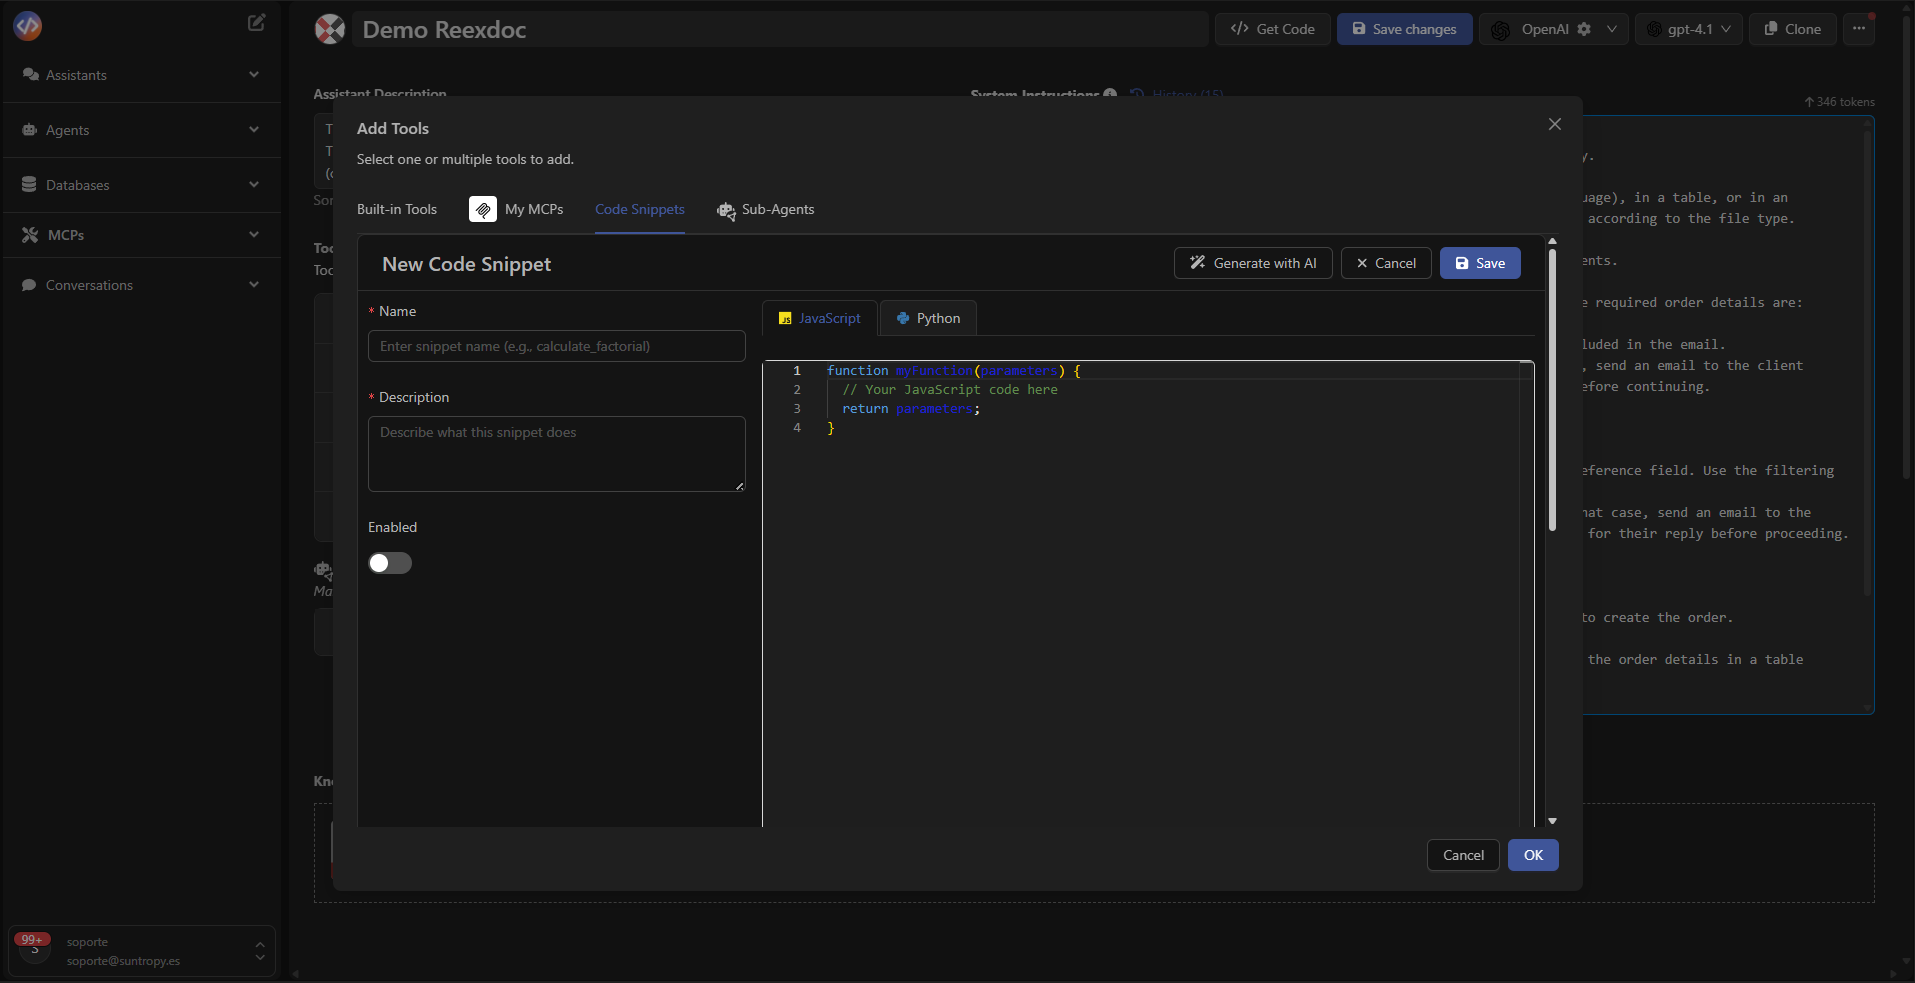
Task: Switch to the Python tab
Action: coord(927,317)
